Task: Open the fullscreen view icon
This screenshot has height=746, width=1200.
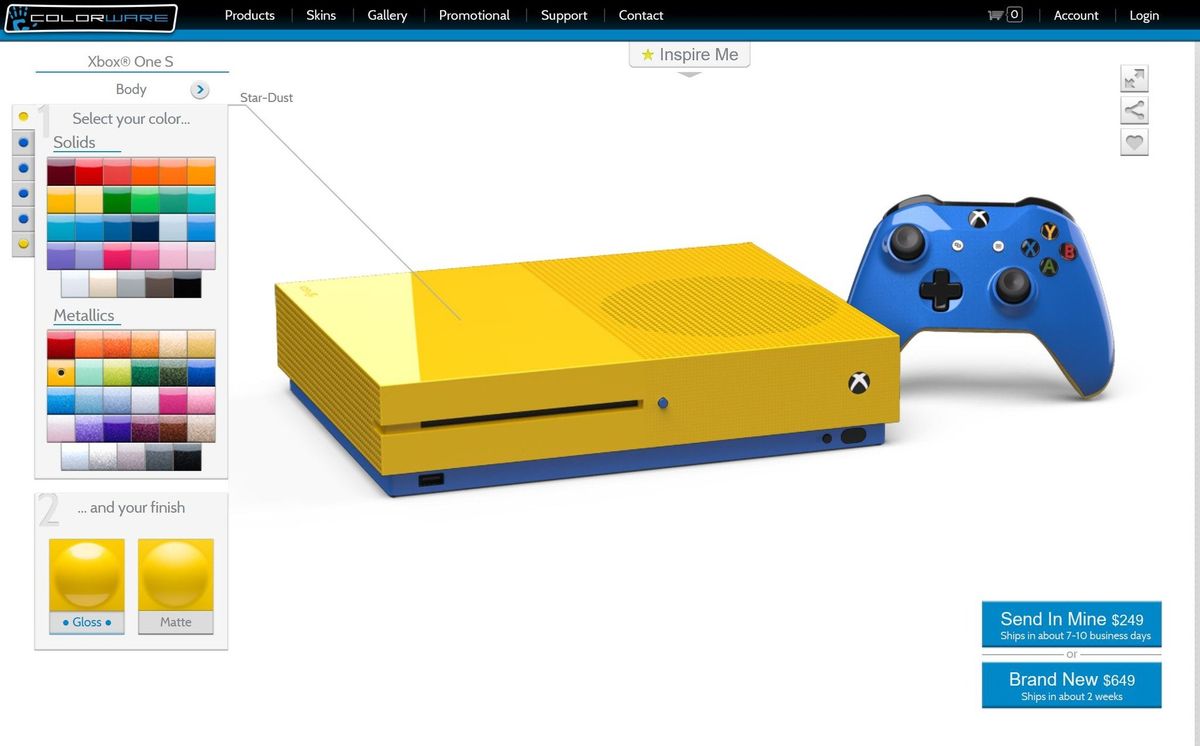Action: (x=1134, y=78)
